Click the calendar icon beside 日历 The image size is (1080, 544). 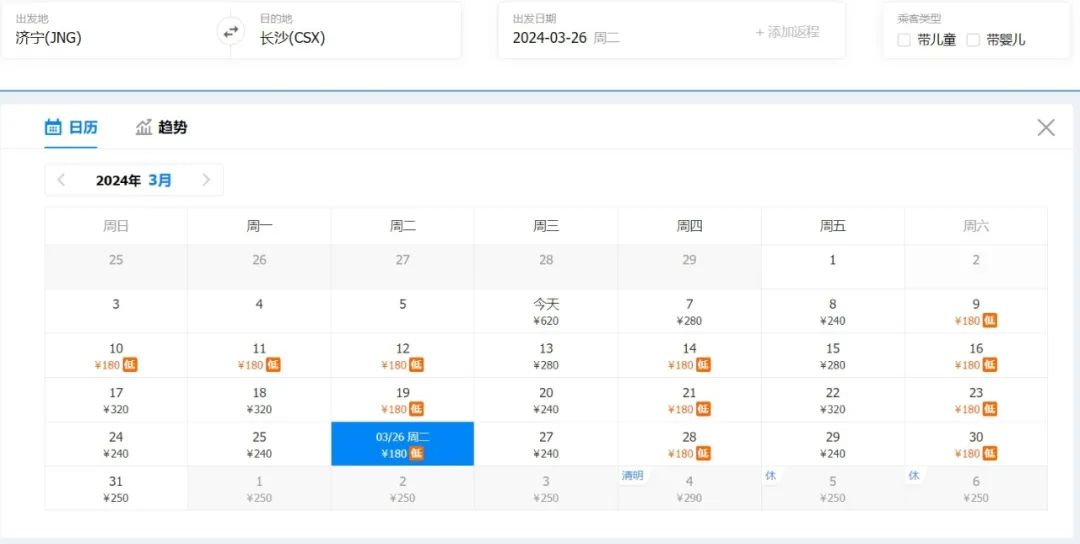click(x=54, y=127)
